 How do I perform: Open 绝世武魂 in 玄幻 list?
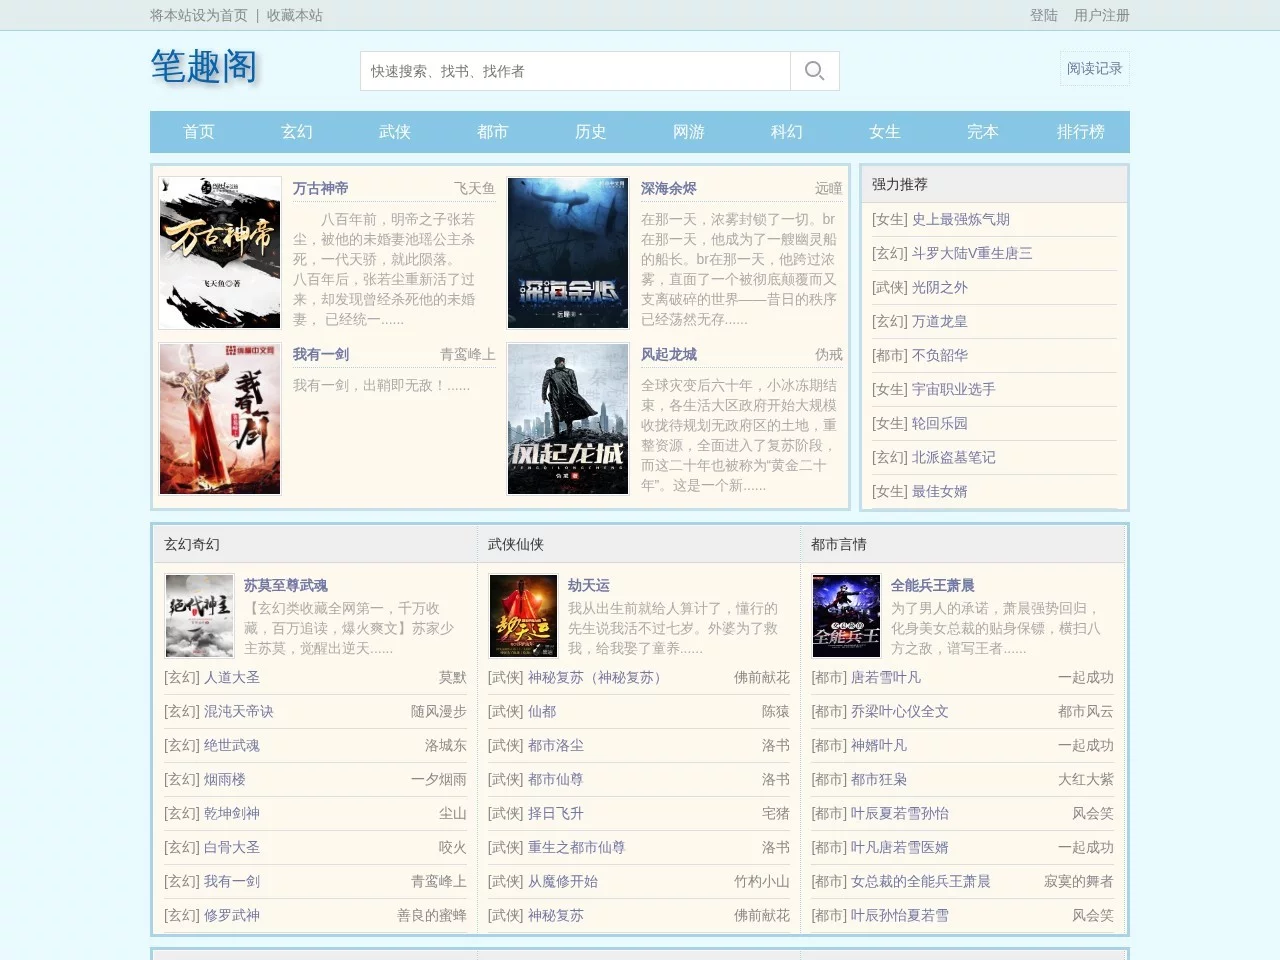[232, 745]
